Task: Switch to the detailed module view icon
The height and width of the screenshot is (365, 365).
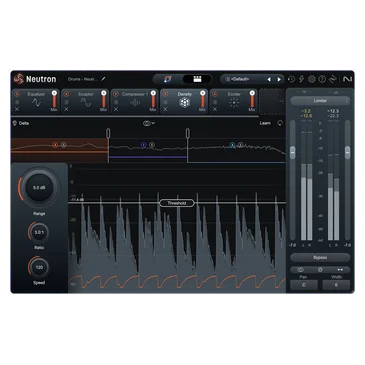Action: click(x=198, y=79)
